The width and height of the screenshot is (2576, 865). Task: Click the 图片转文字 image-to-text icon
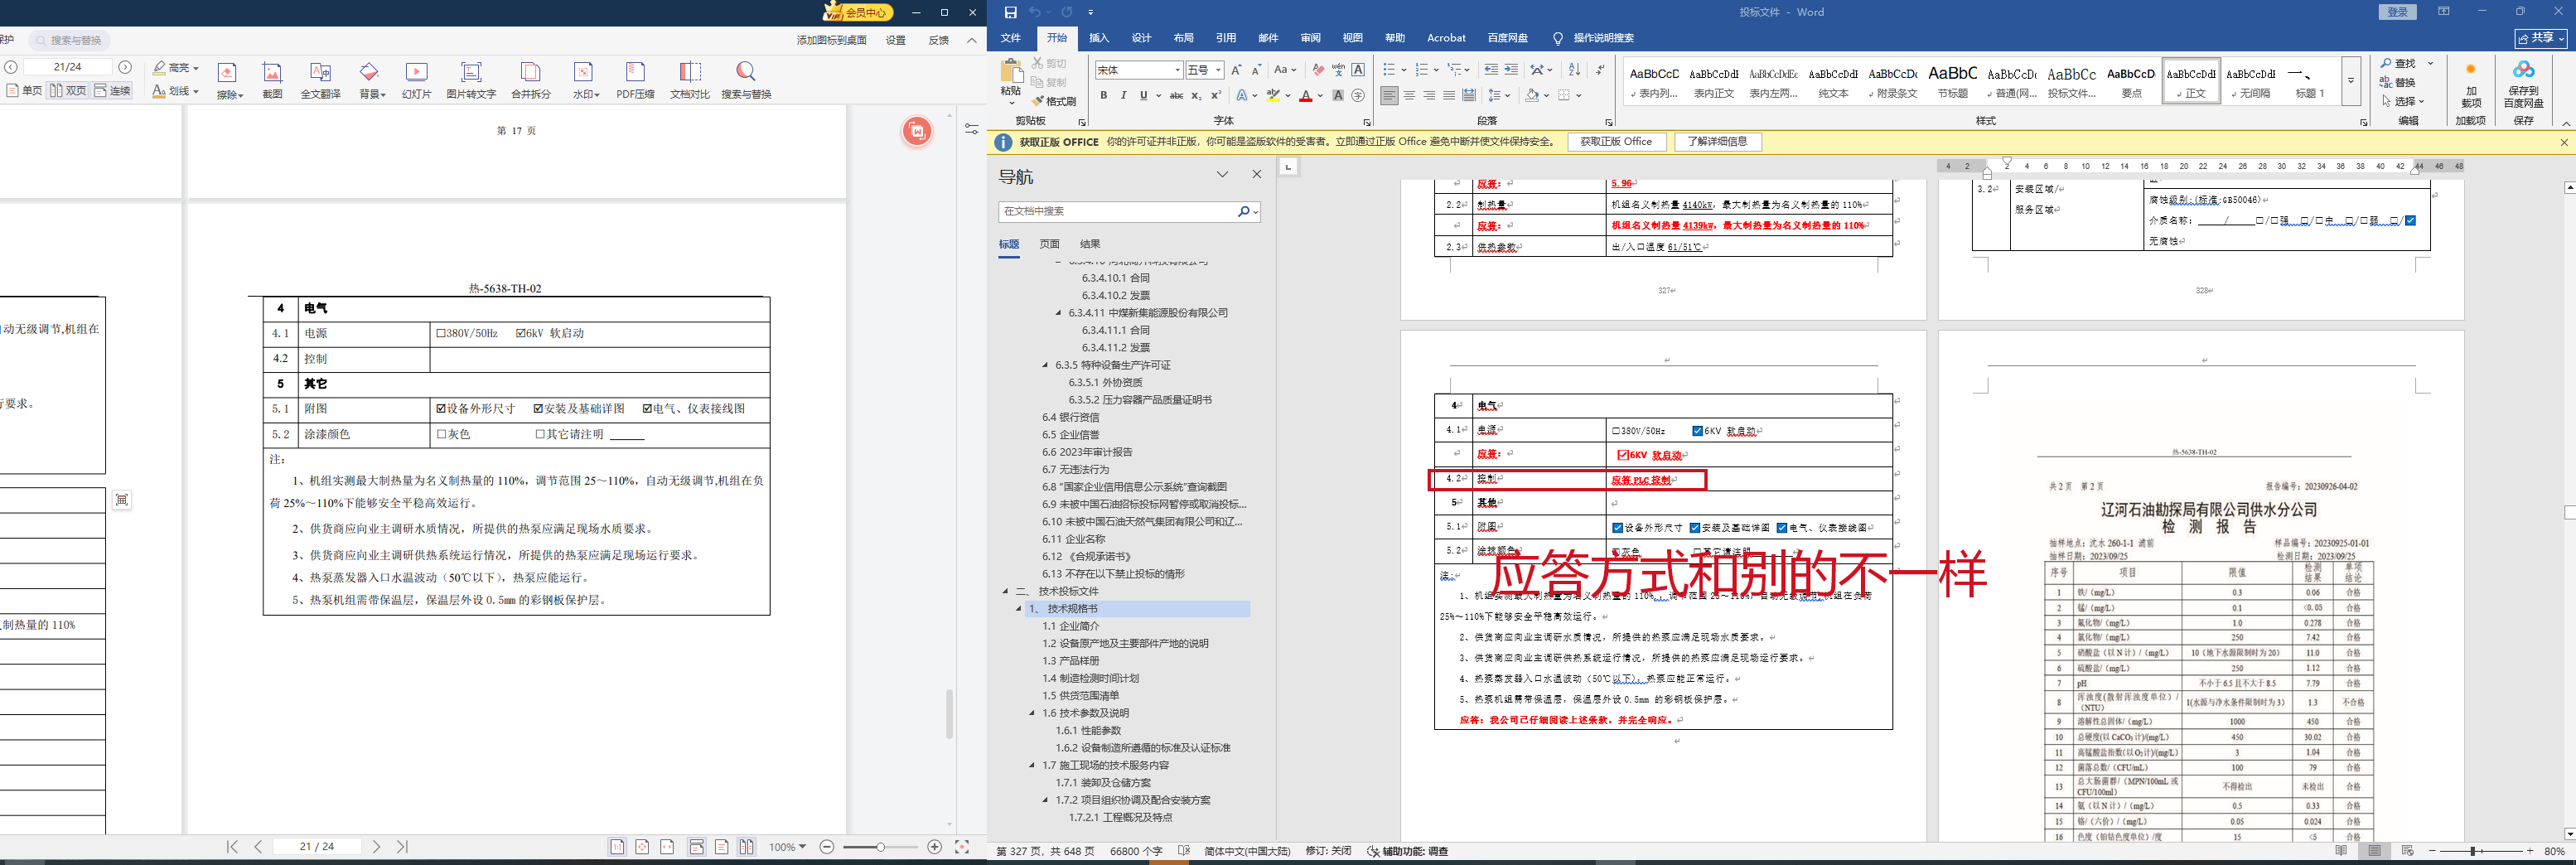(471, 79)
